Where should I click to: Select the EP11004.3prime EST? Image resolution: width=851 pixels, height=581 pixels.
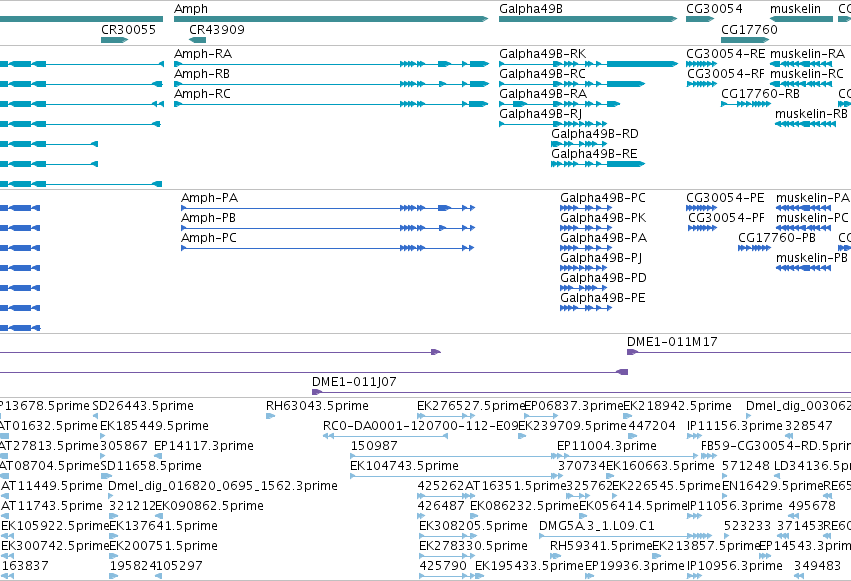click(628, 456)
